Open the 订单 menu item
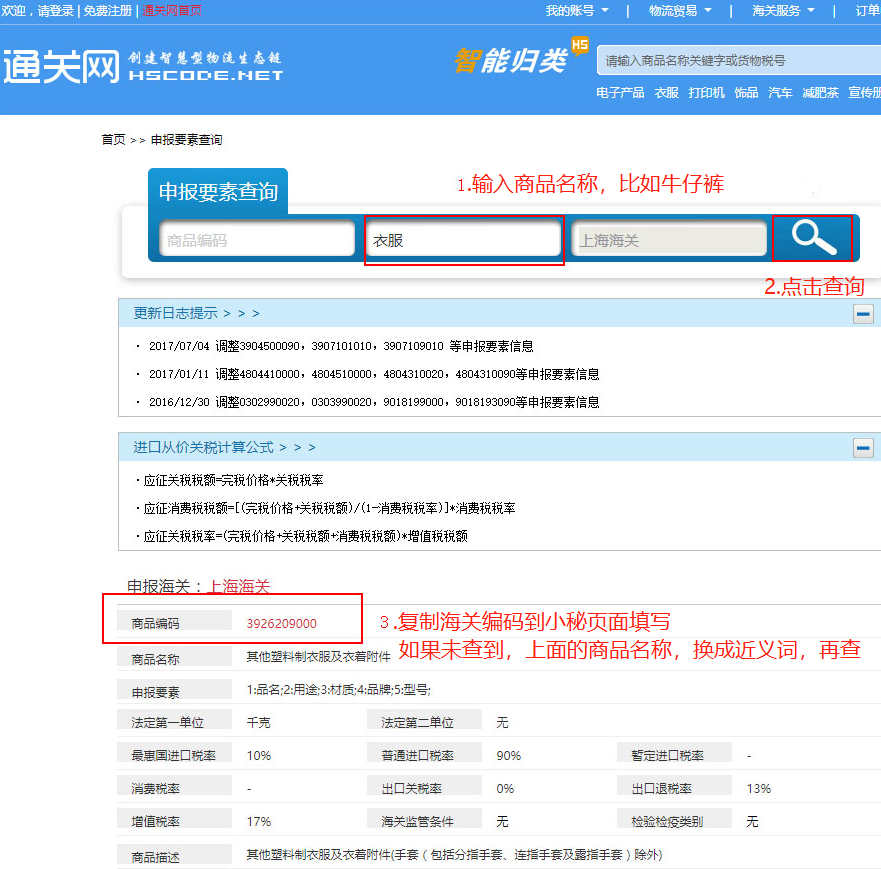Image resolution: width=881 pixels, height=869 pixels. 868,10
